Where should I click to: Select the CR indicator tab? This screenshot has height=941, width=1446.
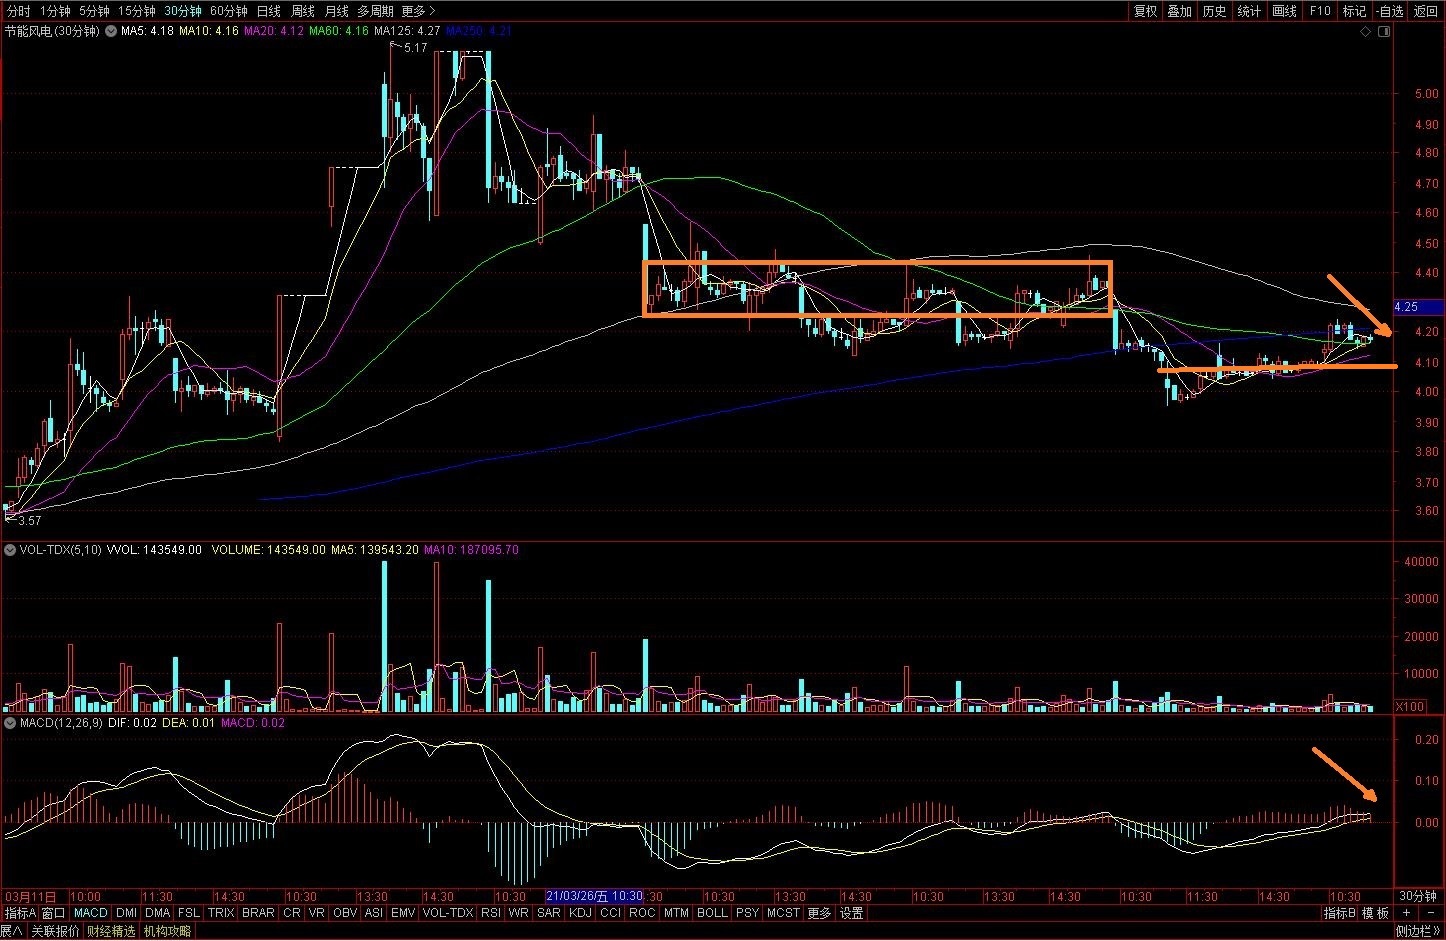[x=292, y=913]
